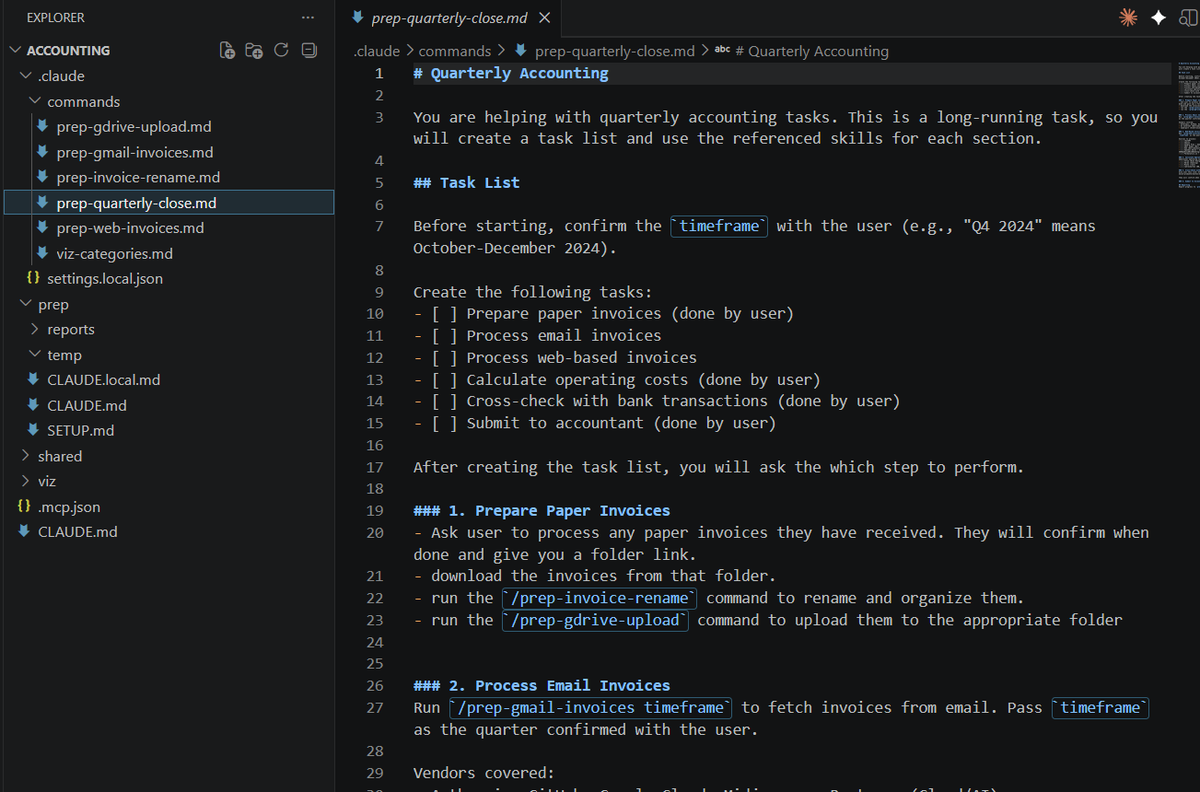Image resolution: width=1200 pixels, height=792 pixels.
Task: Click 'Process email invoices' task line
Action: (x=538, y=336)
